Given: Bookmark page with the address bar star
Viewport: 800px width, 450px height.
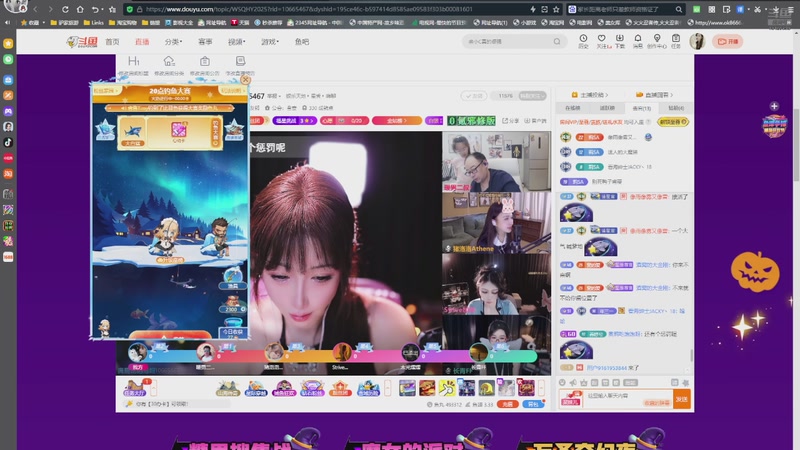Looking at the screenshot, I should (x=556, y=9).
